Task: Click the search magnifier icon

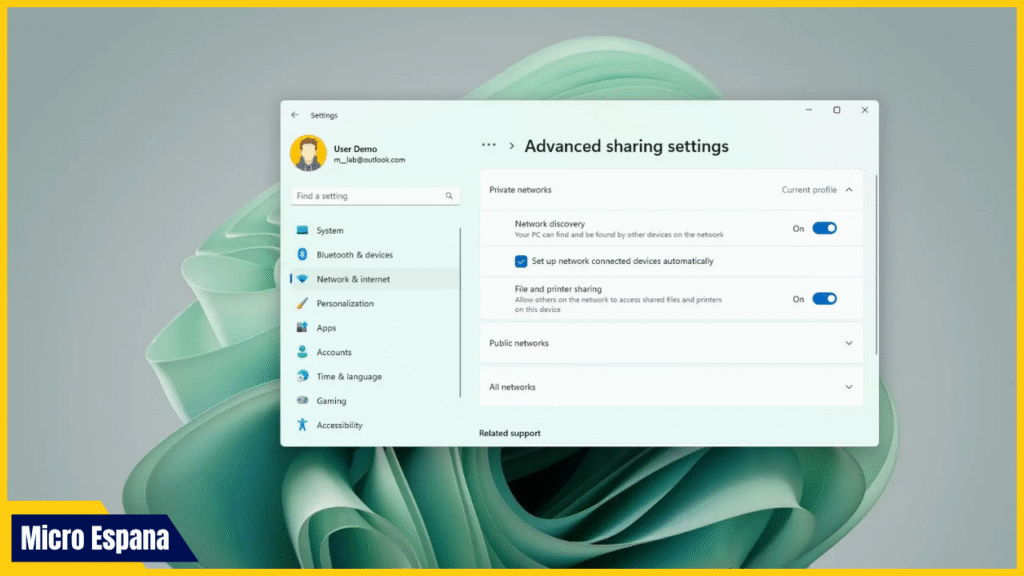Action: 449,196
